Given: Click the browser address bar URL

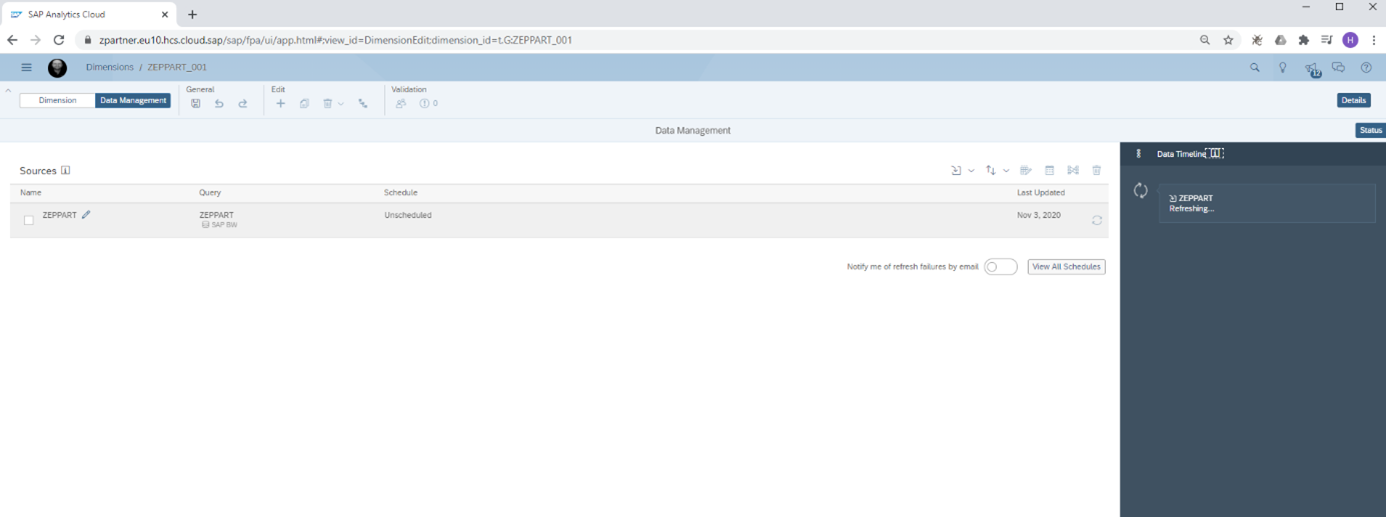Looking at the screenshot, I should point(336,40).
